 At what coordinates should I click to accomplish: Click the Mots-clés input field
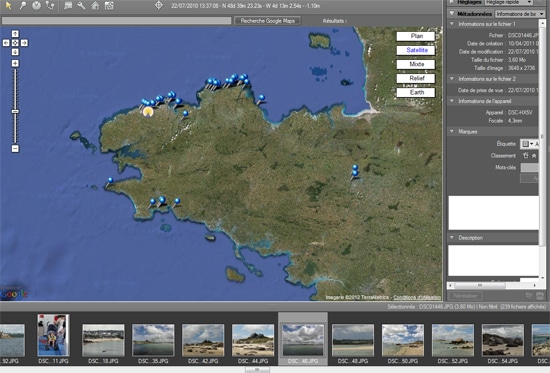(x=530, y=167)
